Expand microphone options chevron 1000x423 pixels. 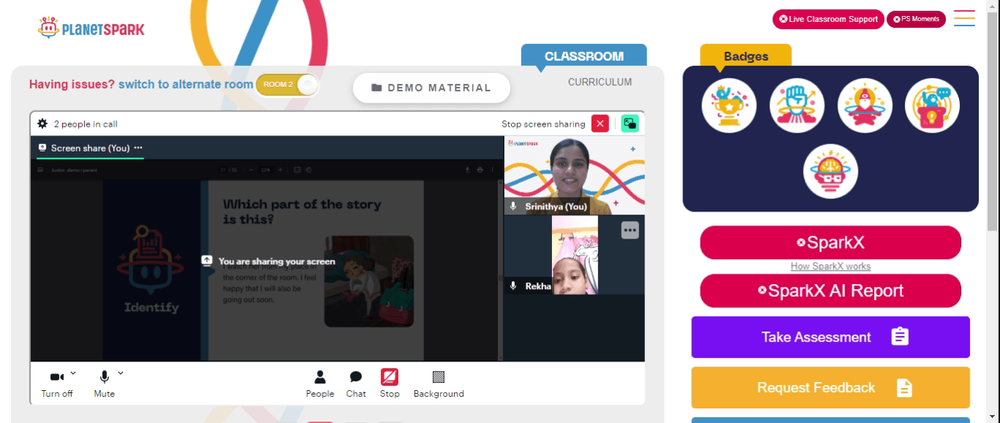point(121,373)
